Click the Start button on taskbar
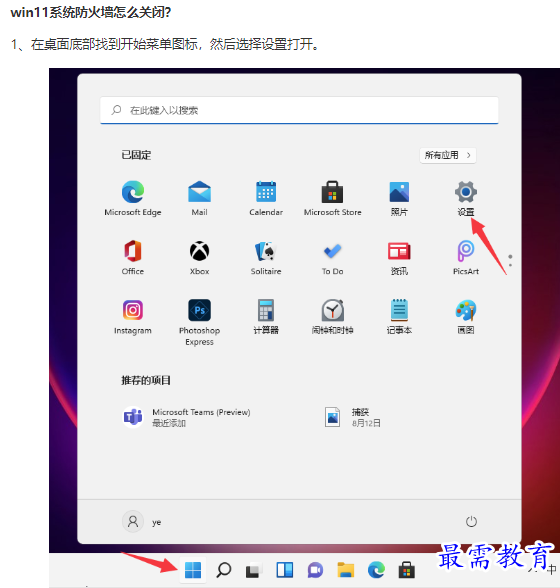Screen dimensions: 560x588 tap(193, 570)
